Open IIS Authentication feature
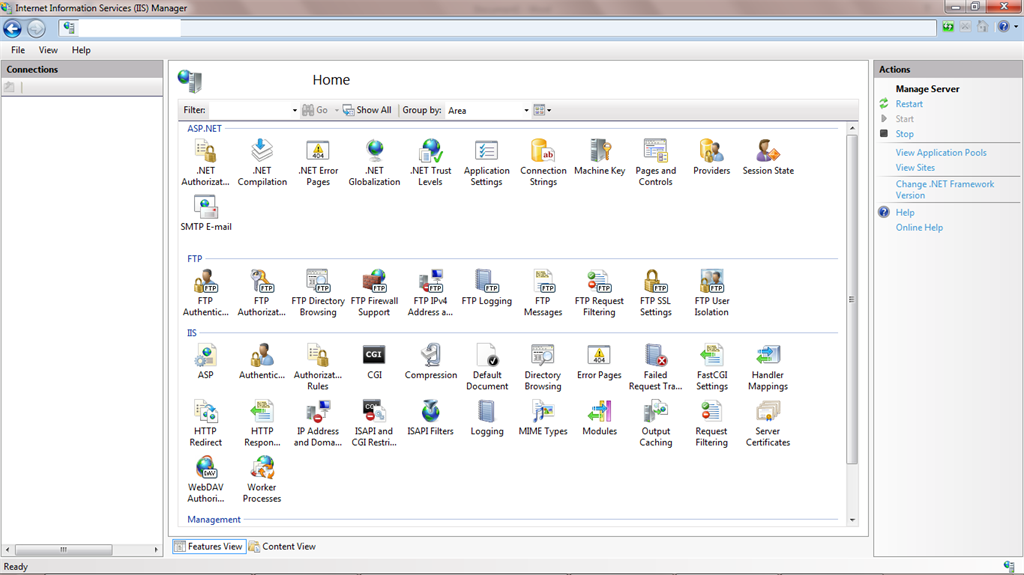The width and height of the screenshot is (1024, 575). coord(262,361)
